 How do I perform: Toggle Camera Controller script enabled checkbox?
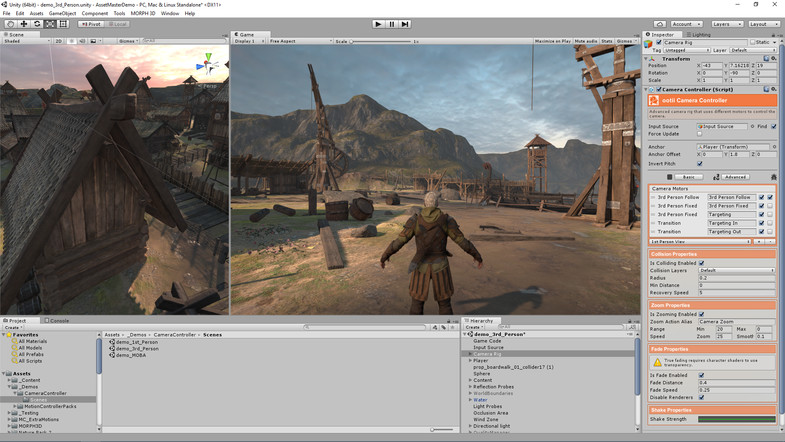point(659,89)
